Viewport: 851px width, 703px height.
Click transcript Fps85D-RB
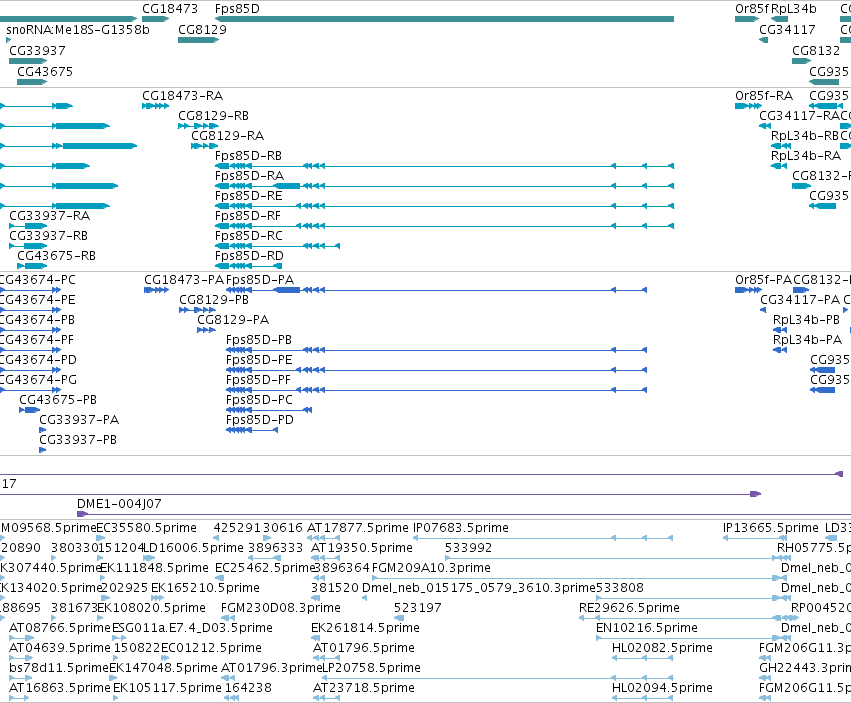(249, 156)
